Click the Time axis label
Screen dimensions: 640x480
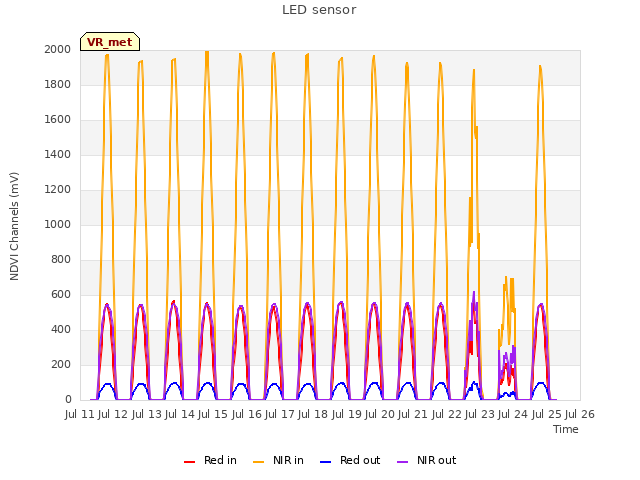pos(566,429)
